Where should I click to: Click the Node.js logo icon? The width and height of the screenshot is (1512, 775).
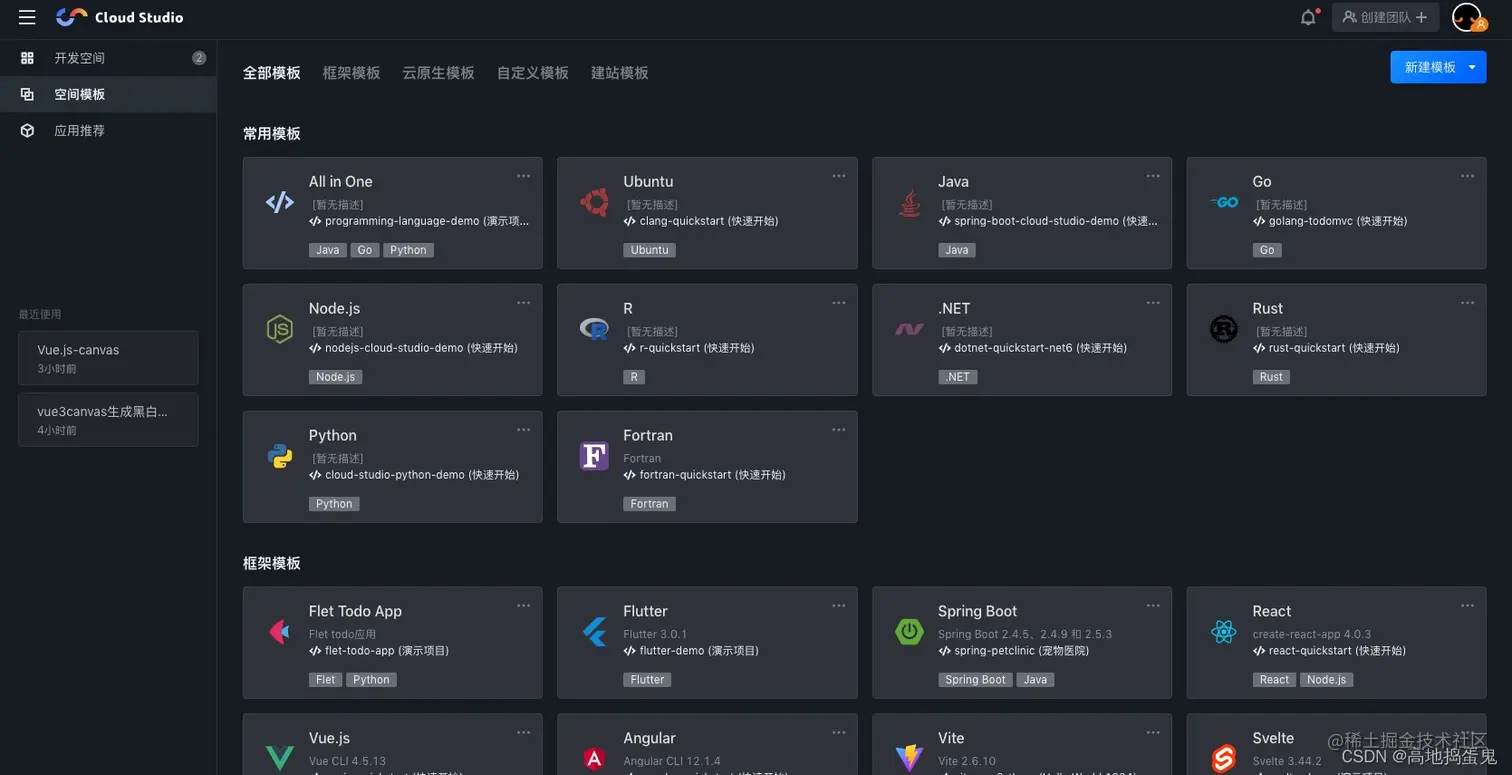pyautogui.click(x=280, y=329)
